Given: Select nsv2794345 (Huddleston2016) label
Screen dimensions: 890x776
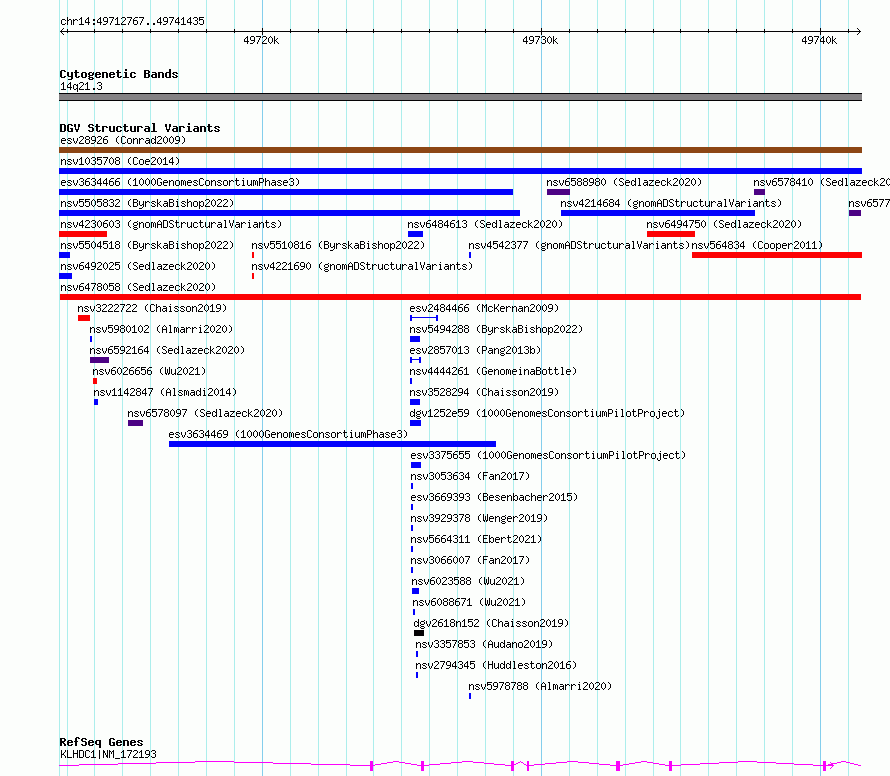Looking at the screenshot, I should click(x=496, y=665).
